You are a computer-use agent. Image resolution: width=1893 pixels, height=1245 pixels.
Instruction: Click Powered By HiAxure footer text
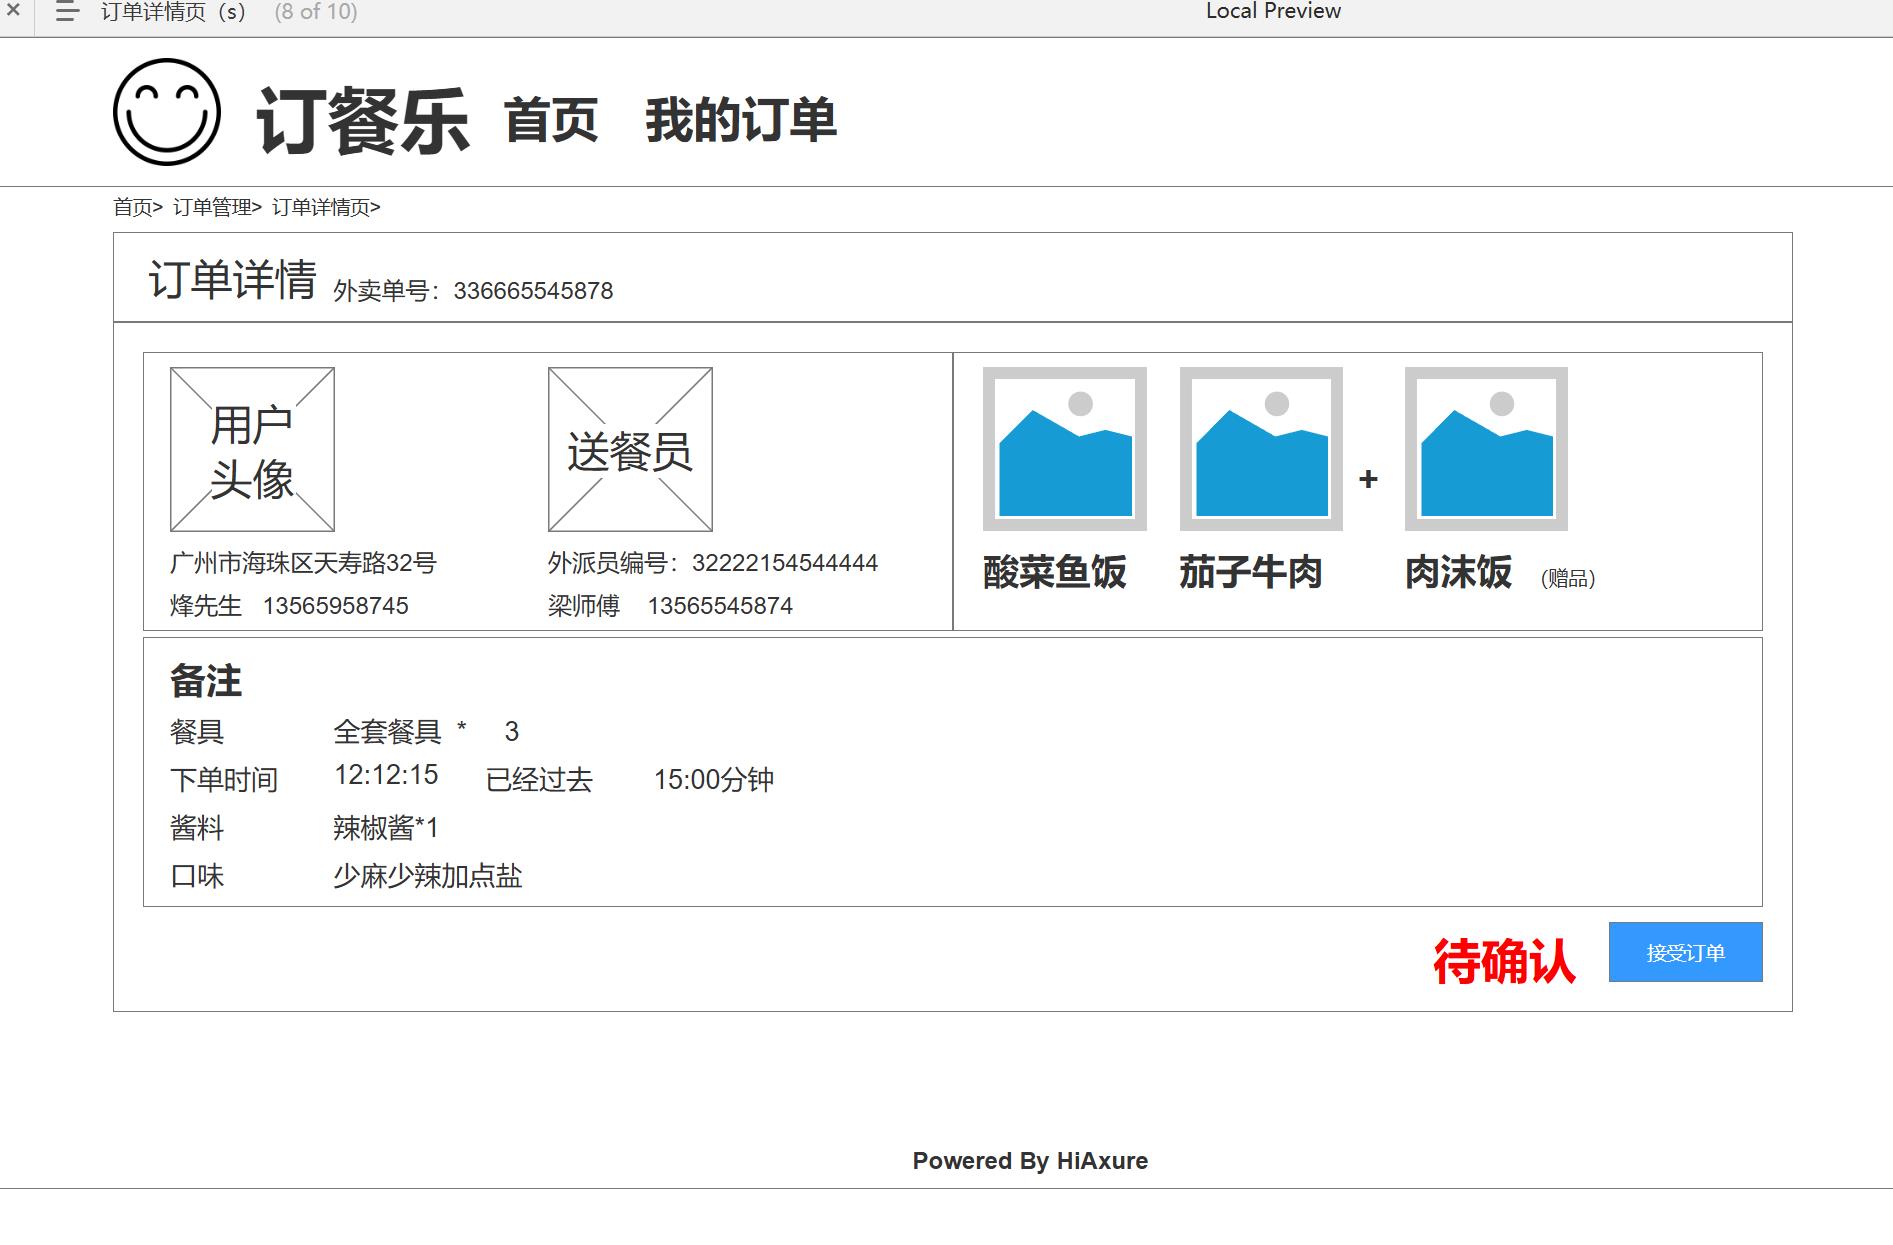pyautogui.click(x=1030, y=1161)
